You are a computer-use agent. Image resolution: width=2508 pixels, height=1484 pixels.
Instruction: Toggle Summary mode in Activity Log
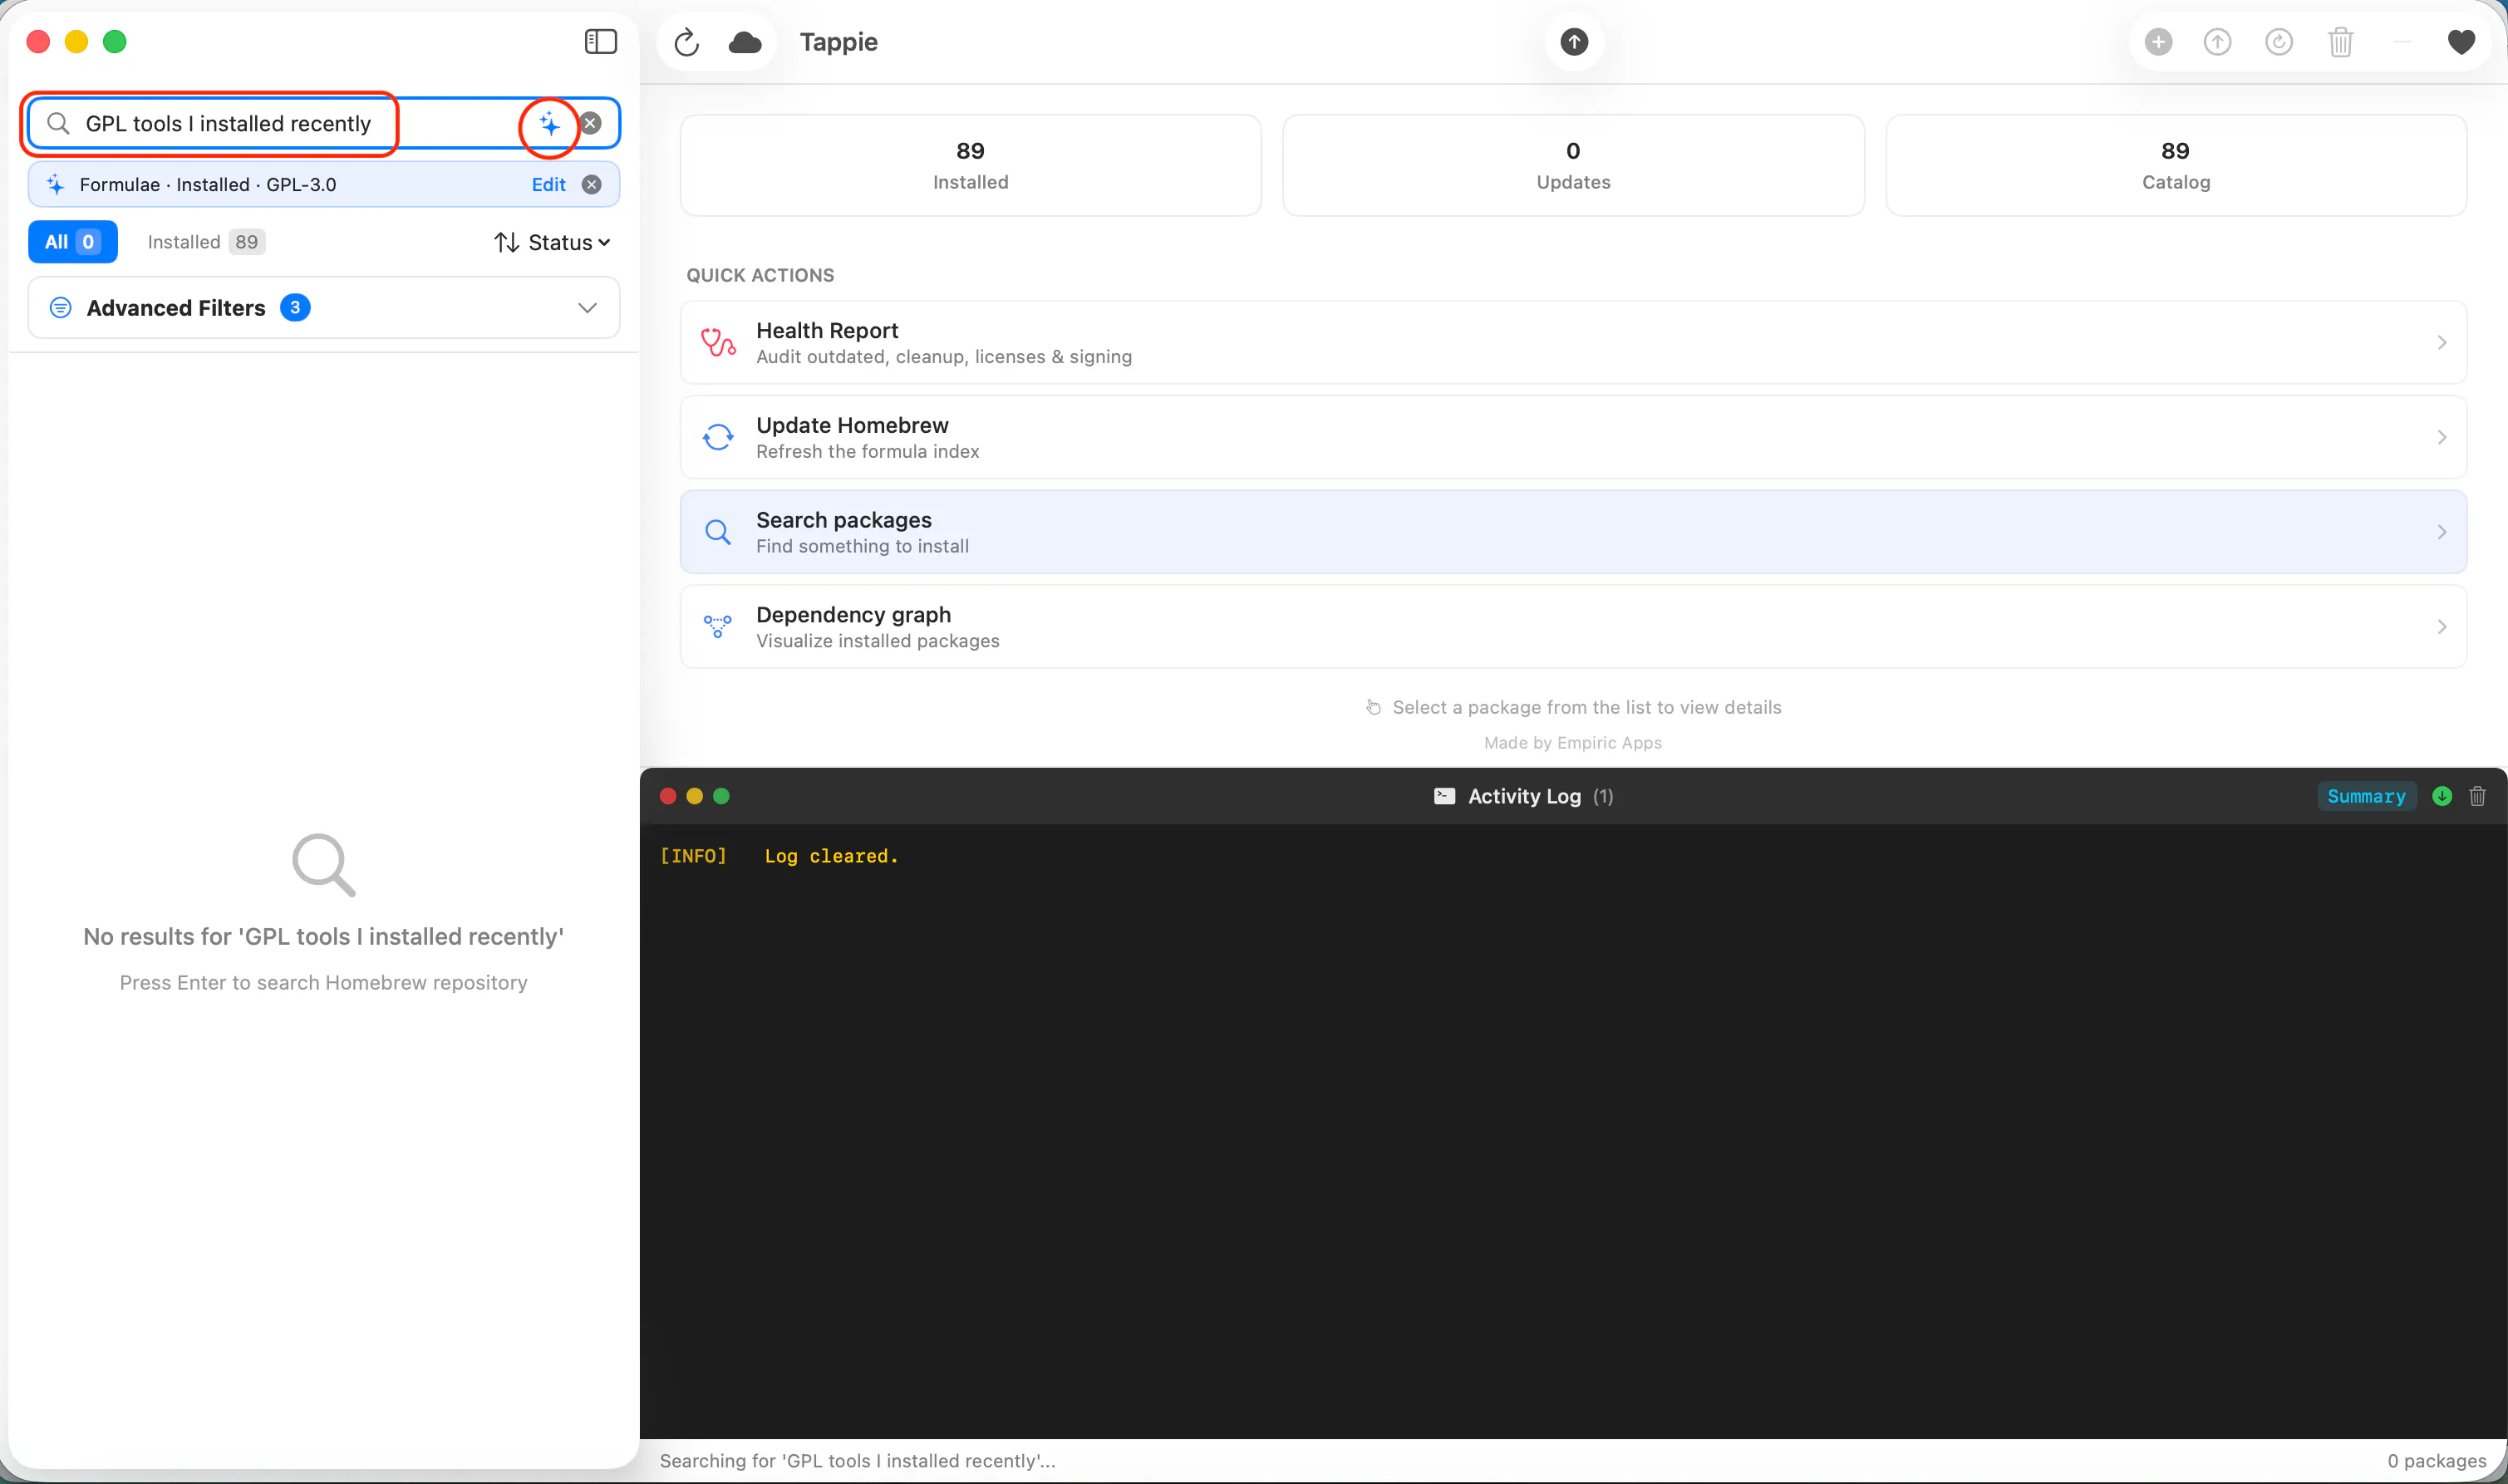point(2366,796)
